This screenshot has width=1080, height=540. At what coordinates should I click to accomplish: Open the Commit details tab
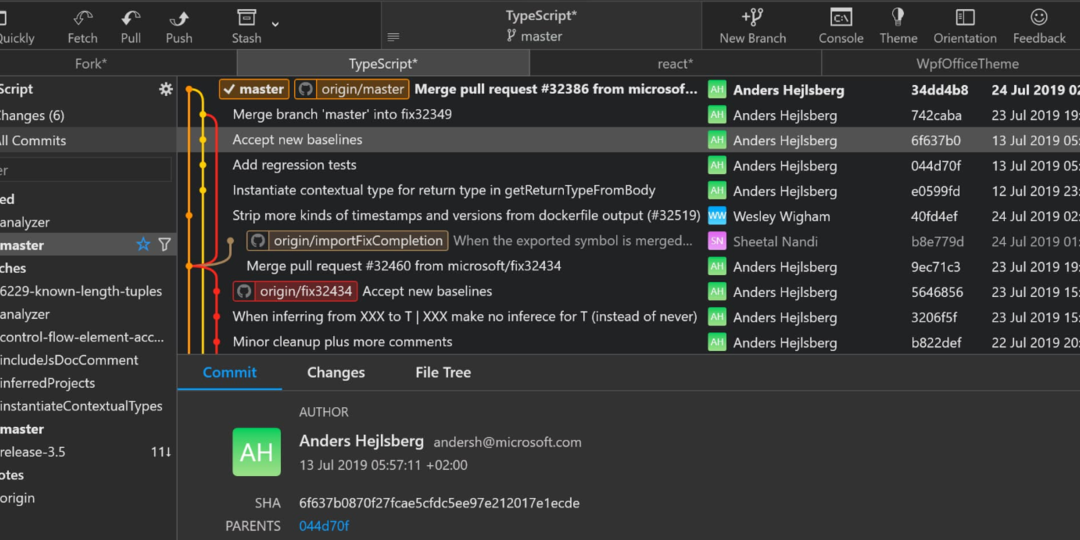tap(229, 373)
